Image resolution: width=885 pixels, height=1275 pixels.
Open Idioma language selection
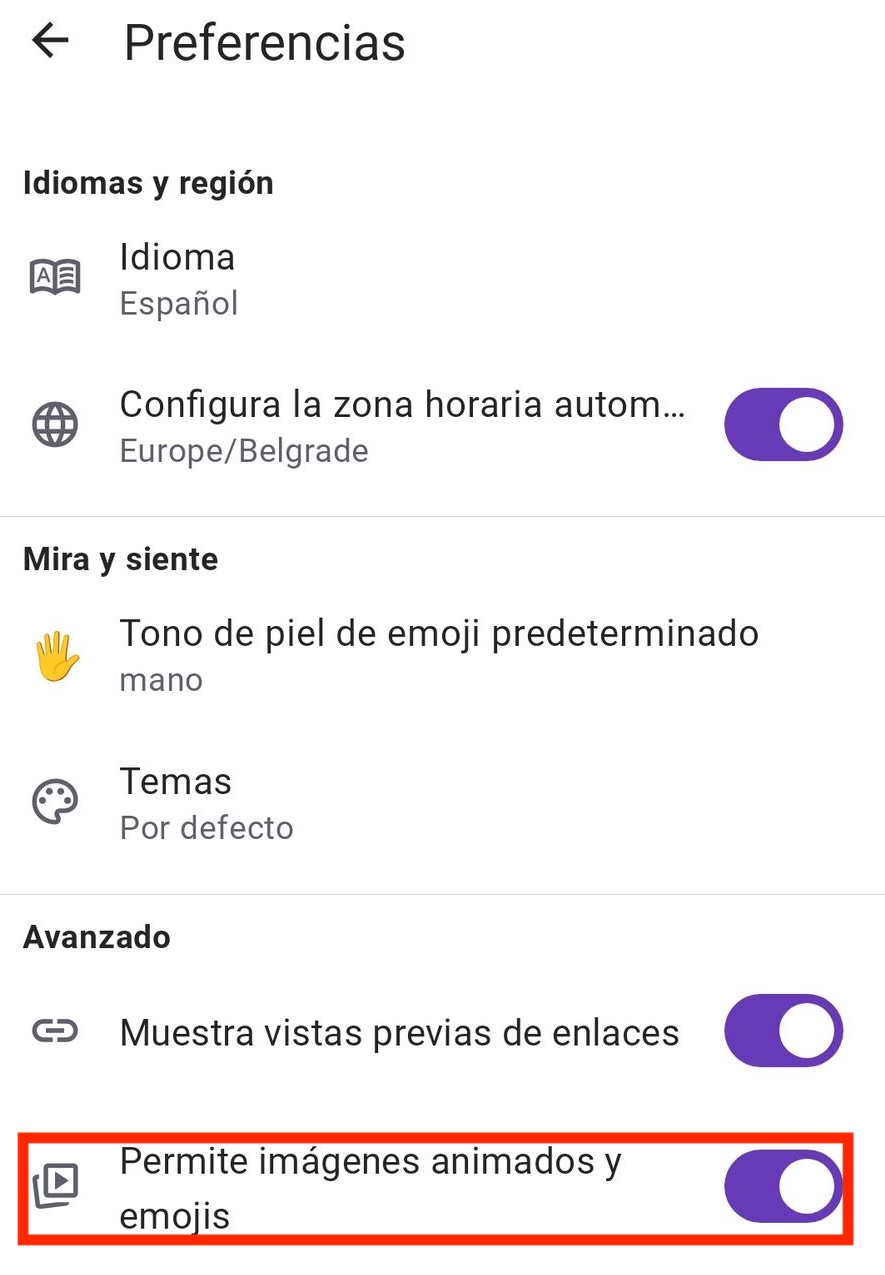pyautogui.click(x=177, y=258)
